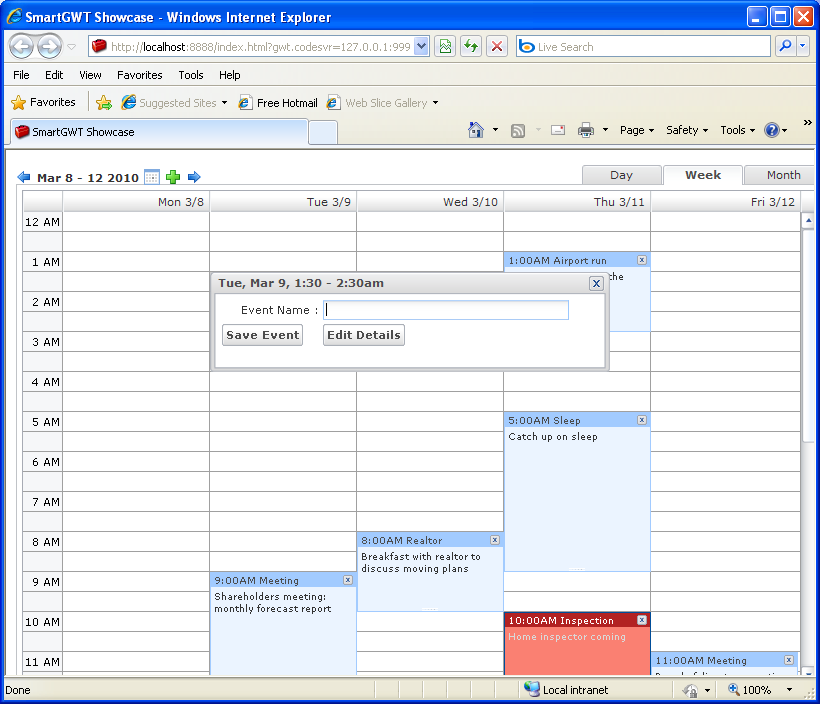The width and height of the screenshot is (820, 704).
Task: Remove the 11:00AM Meeting event
Action: point(789,660)
